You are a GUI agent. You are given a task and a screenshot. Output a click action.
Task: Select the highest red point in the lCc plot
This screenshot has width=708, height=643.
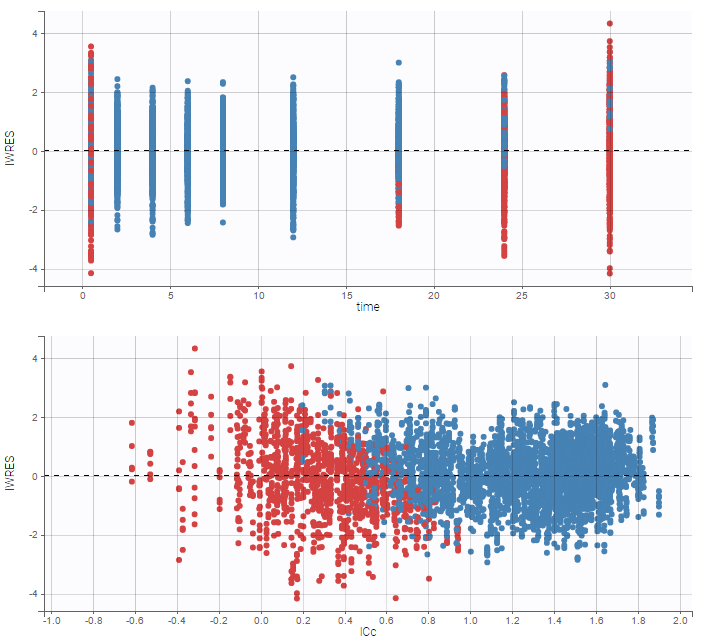coord(195,349)
